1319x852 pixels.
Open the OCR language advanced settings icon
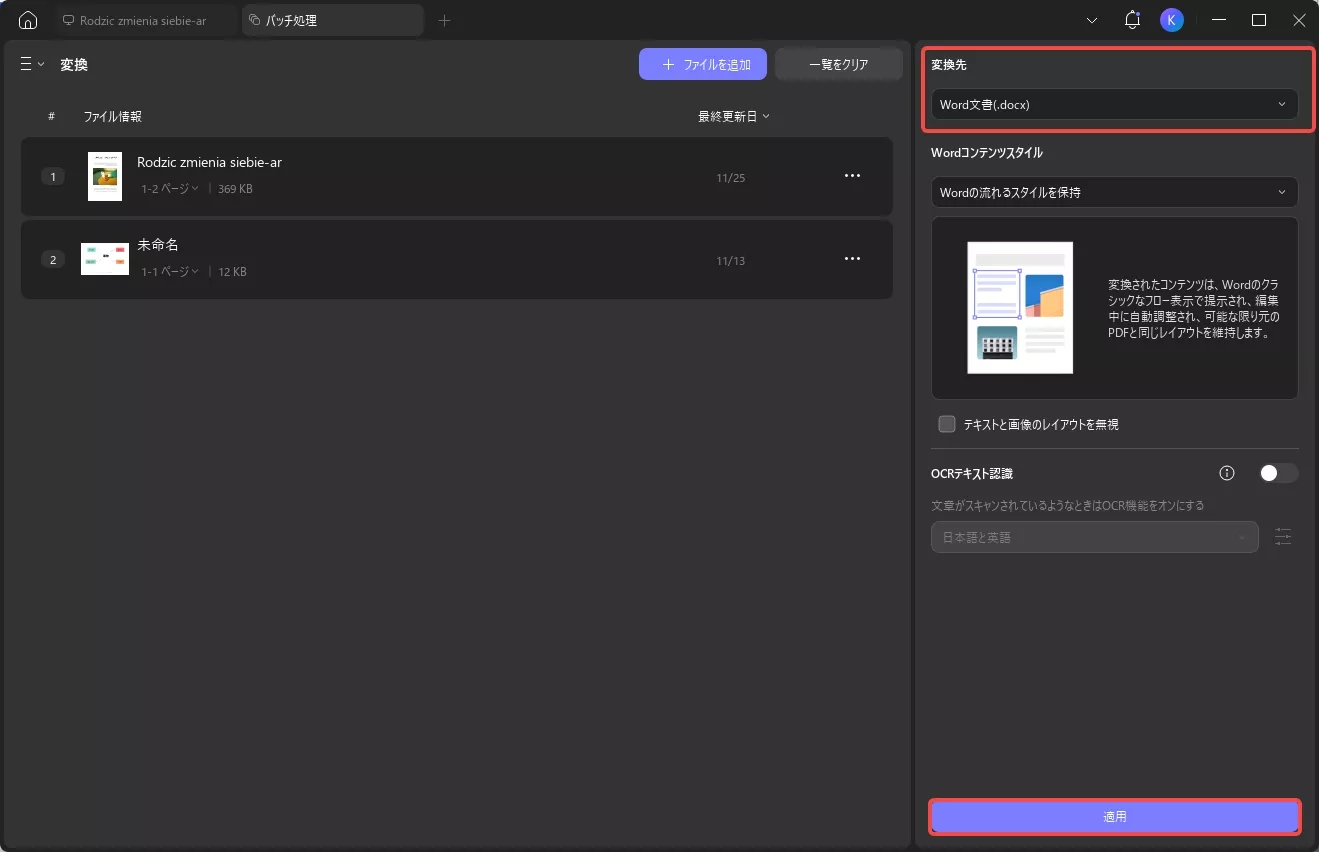pos(1283,537)
